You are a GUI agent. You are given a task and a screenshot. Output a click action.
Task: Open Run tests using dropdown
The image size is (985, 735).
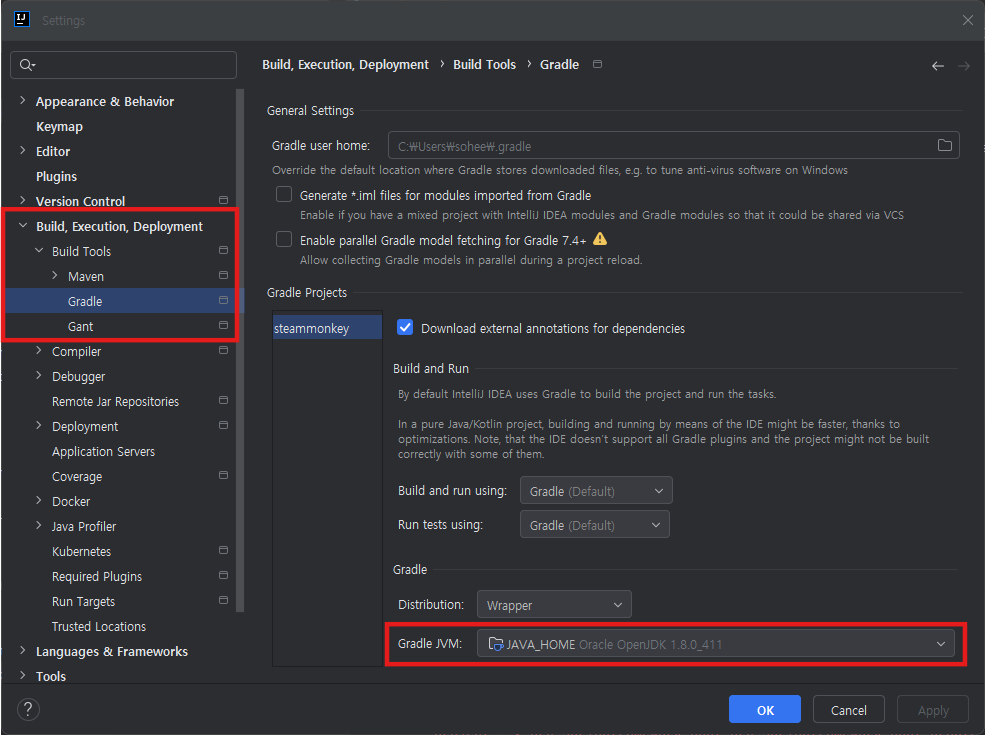coord(594,525)
